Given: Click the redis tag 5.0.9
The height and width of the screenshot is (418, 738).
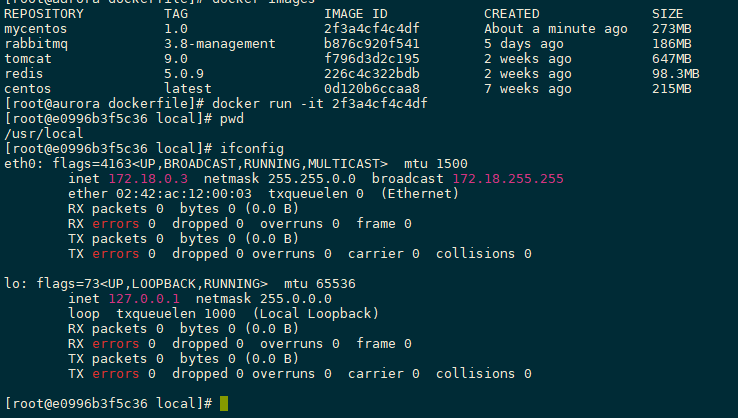Looking at the screenshot, I should point(184,74).
